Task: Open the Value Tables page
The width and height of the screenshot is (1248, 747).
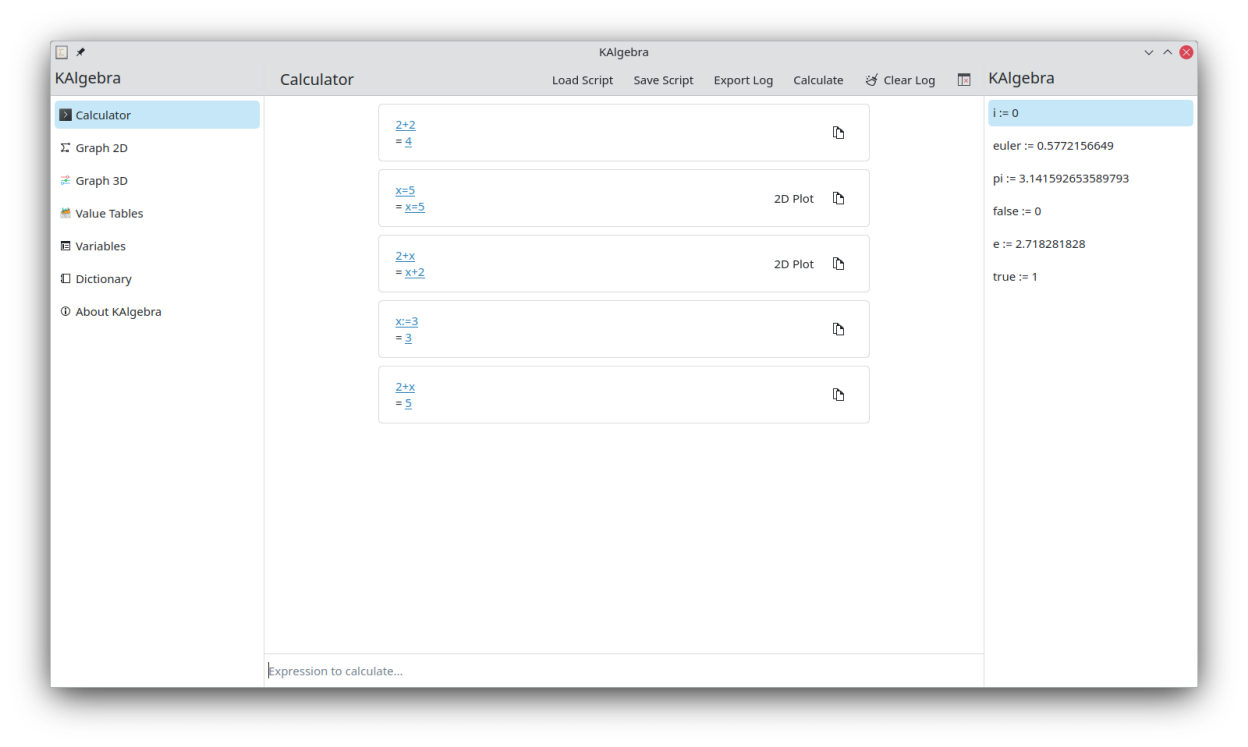Action: pos(109,214)
